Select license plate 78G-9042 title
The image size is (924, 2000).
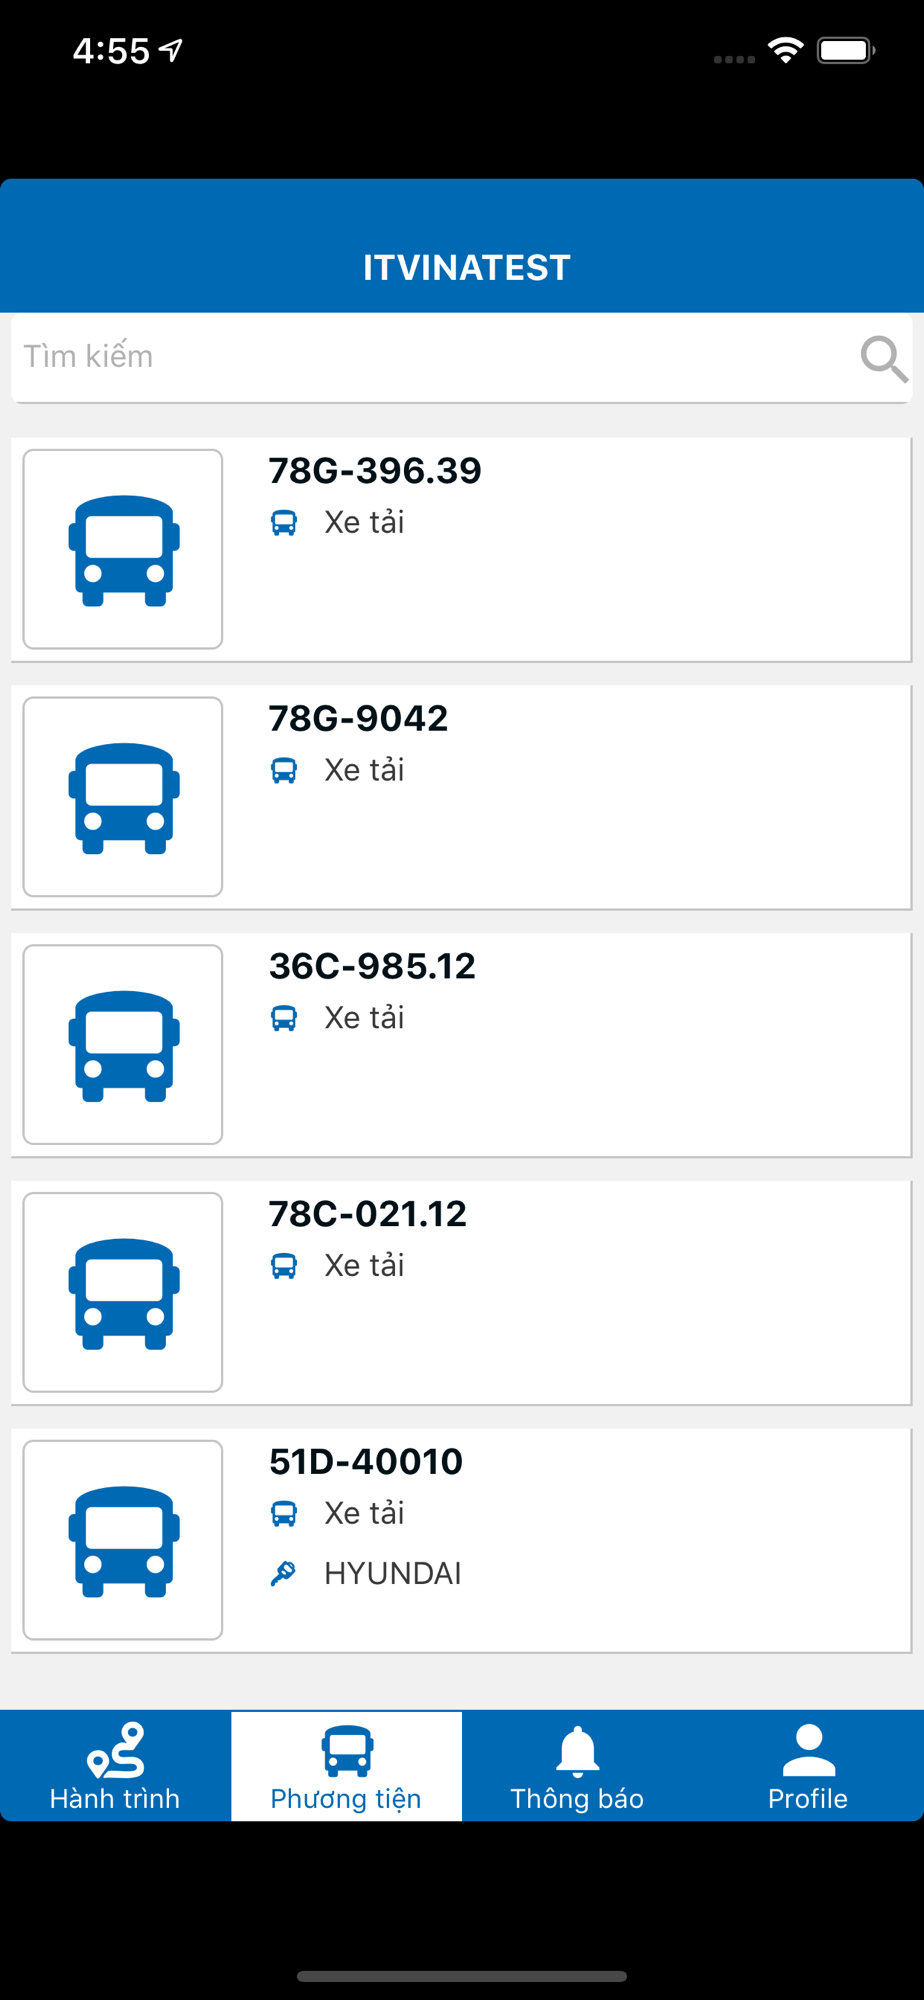point(358,718)
